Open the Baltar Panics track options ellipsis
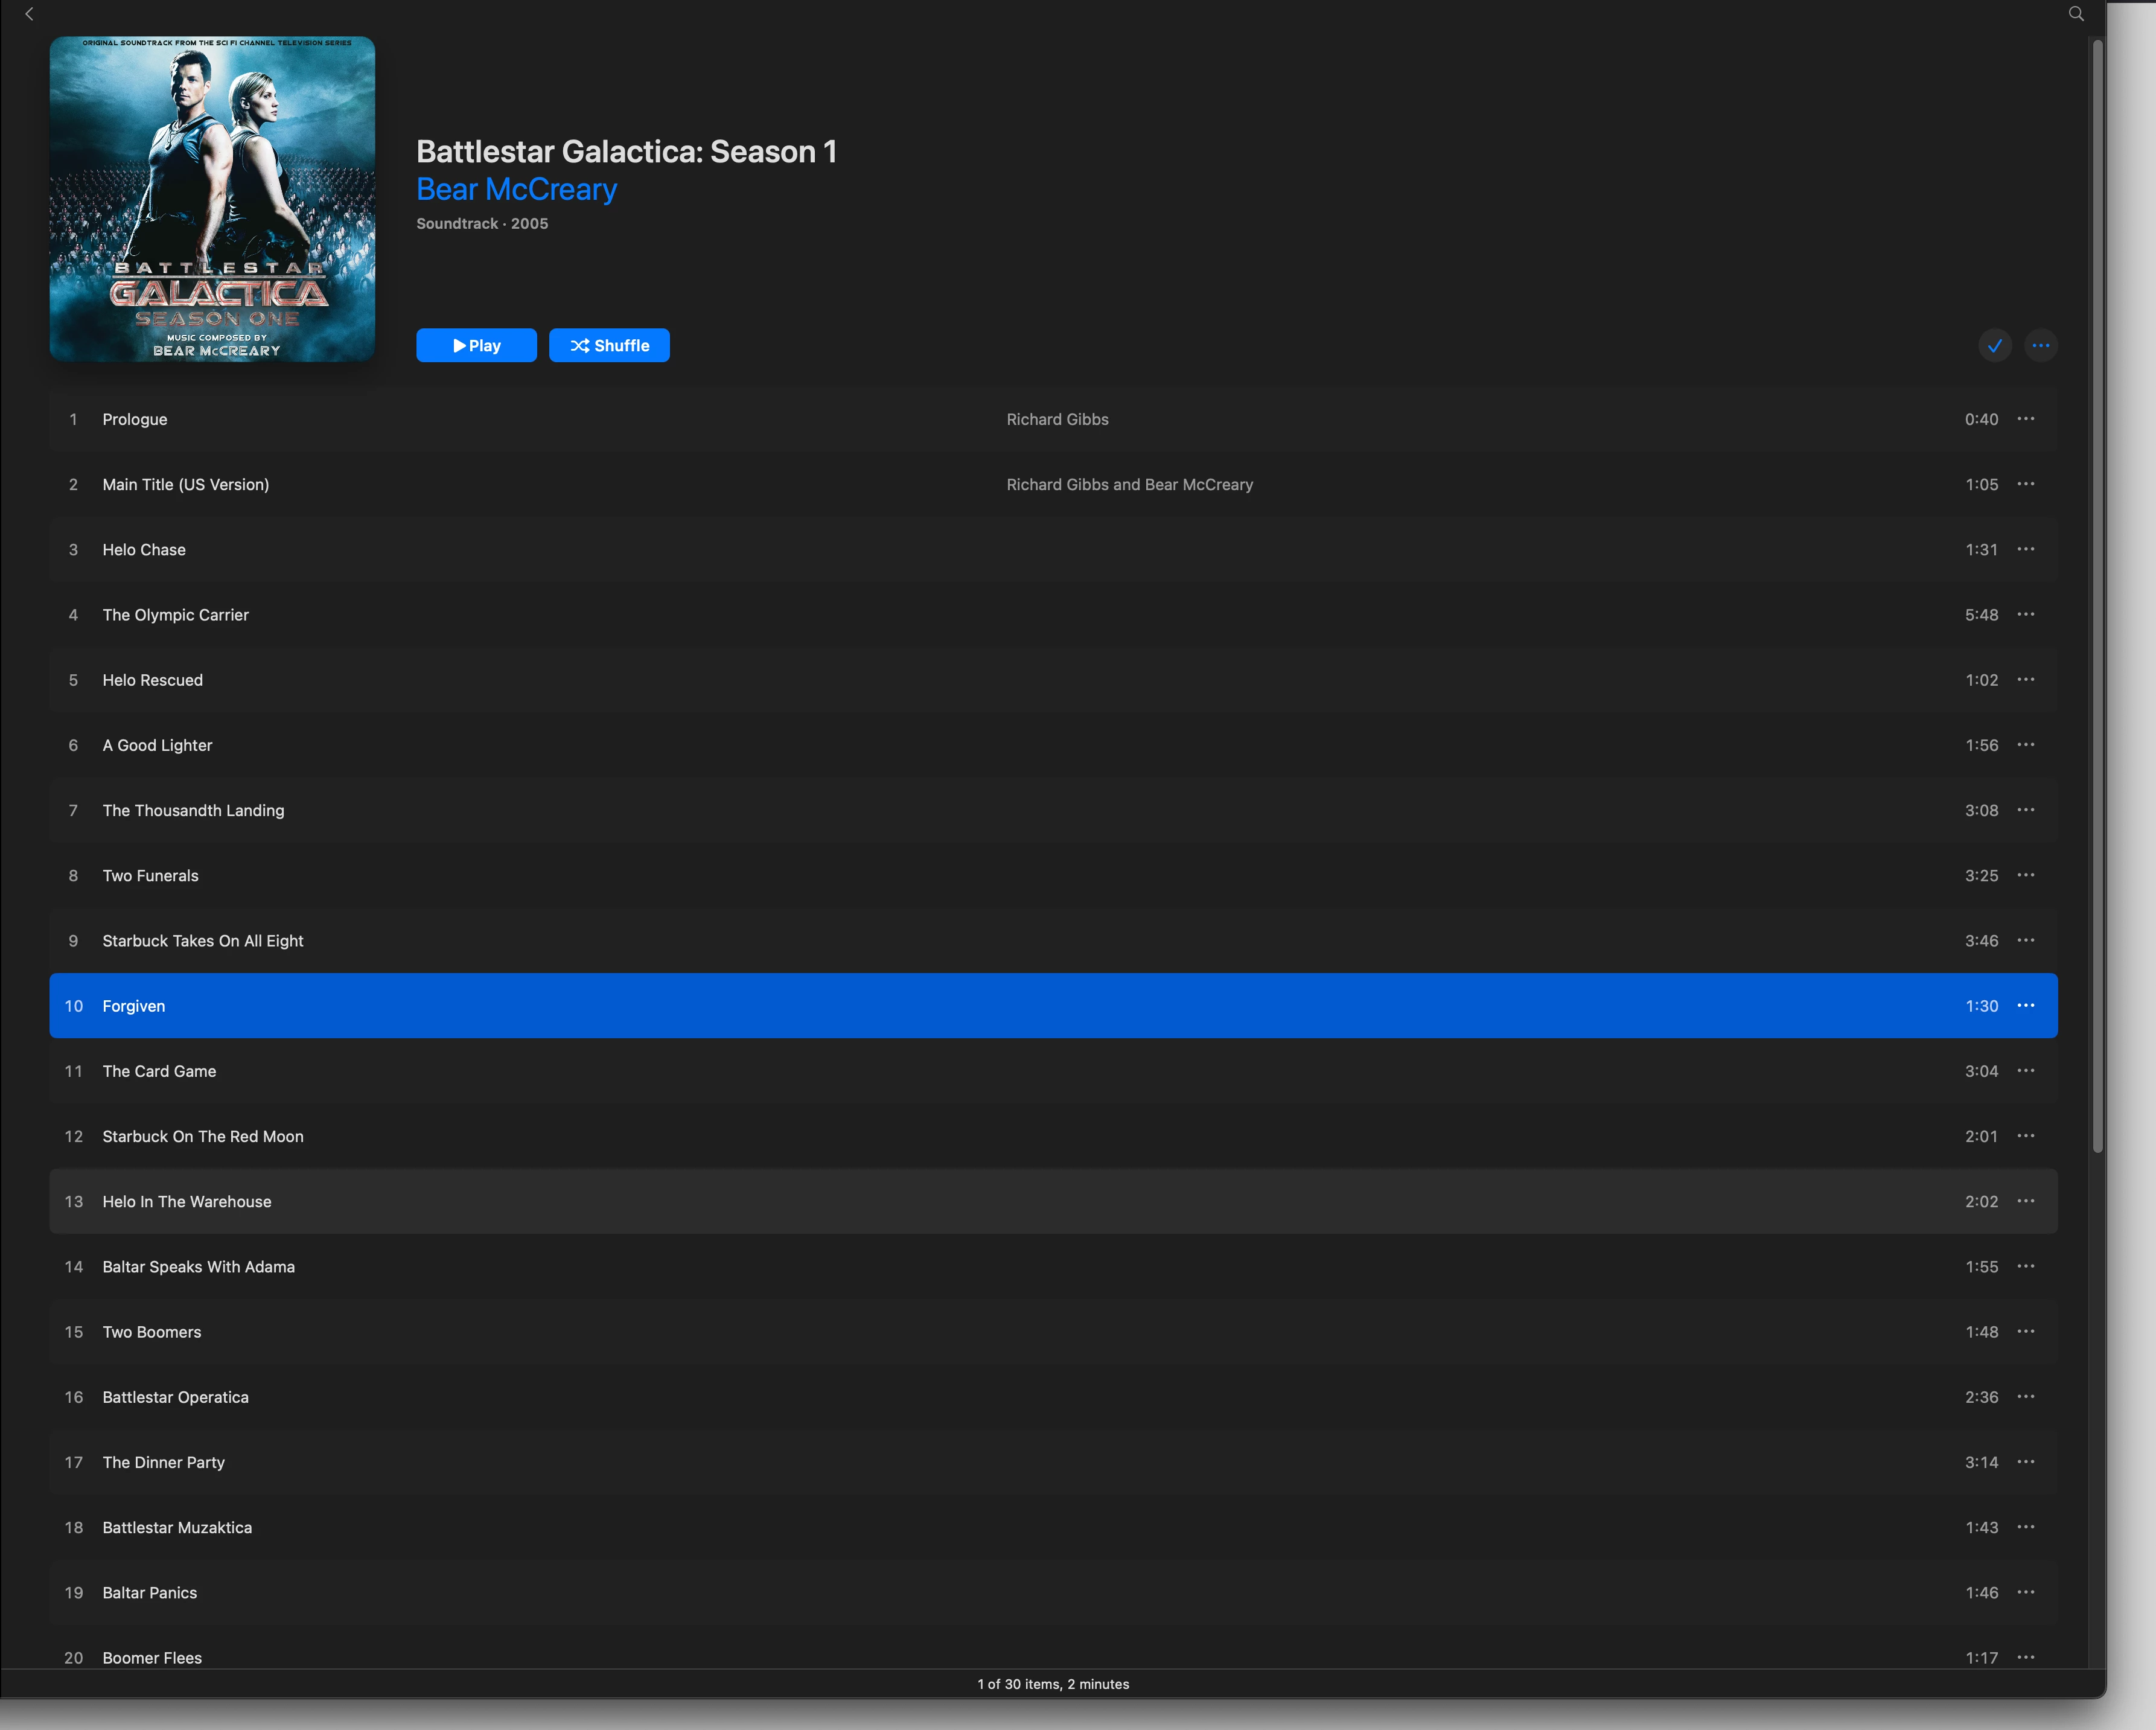This screenshot has width=2156, height=1730. pyautogui.click(x=2025, y=1593)
